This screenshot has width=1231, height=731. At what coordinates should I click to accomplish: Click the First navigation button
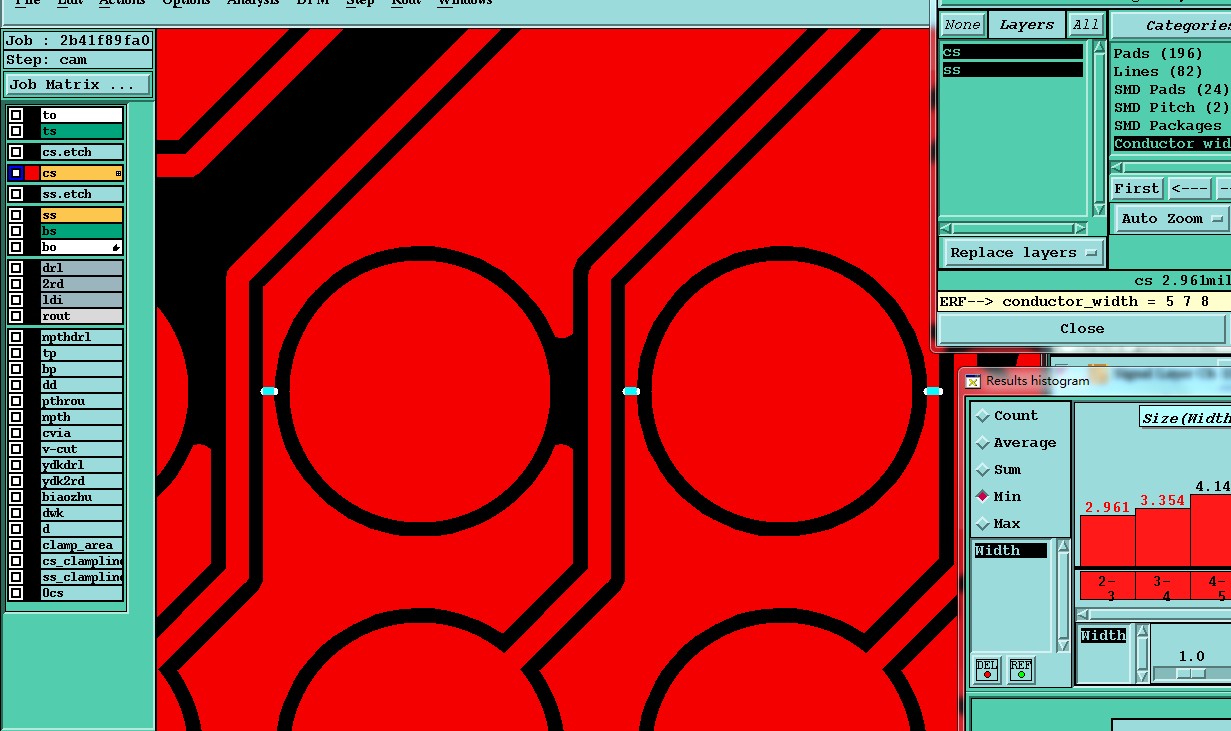point(1137,188)
